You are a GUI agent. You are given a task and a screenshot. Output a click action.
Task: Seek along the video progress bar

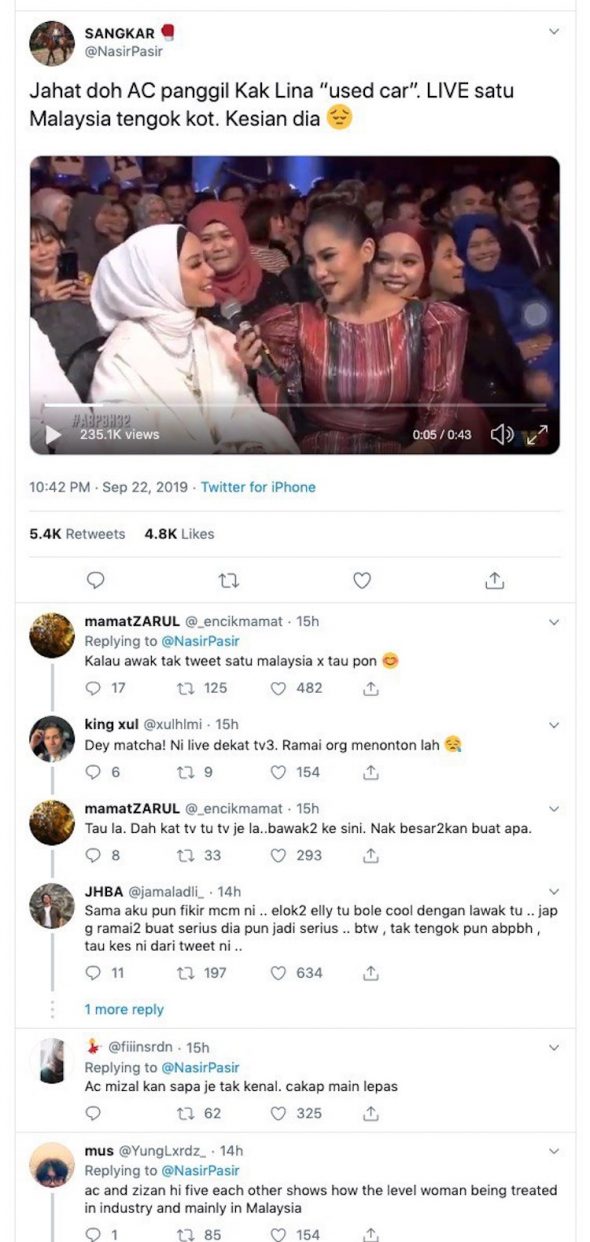(x=295, y=405)
